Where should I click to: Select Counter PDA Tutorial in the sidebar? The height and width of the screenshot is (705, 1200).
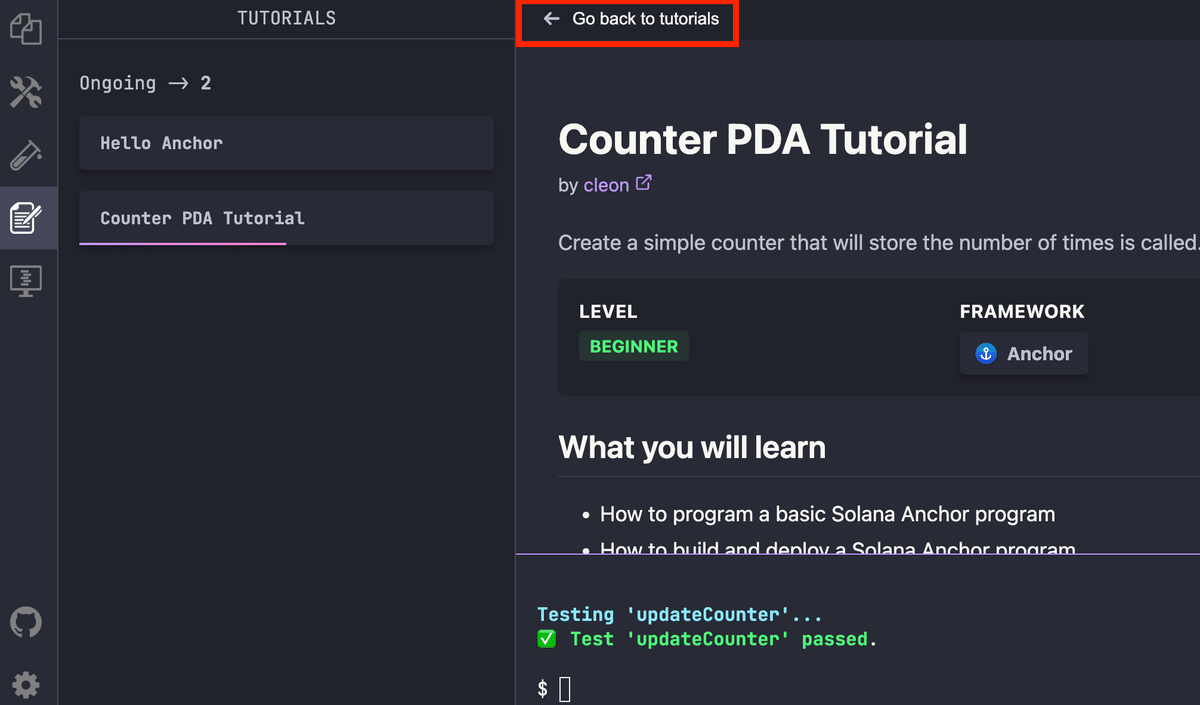286,218
